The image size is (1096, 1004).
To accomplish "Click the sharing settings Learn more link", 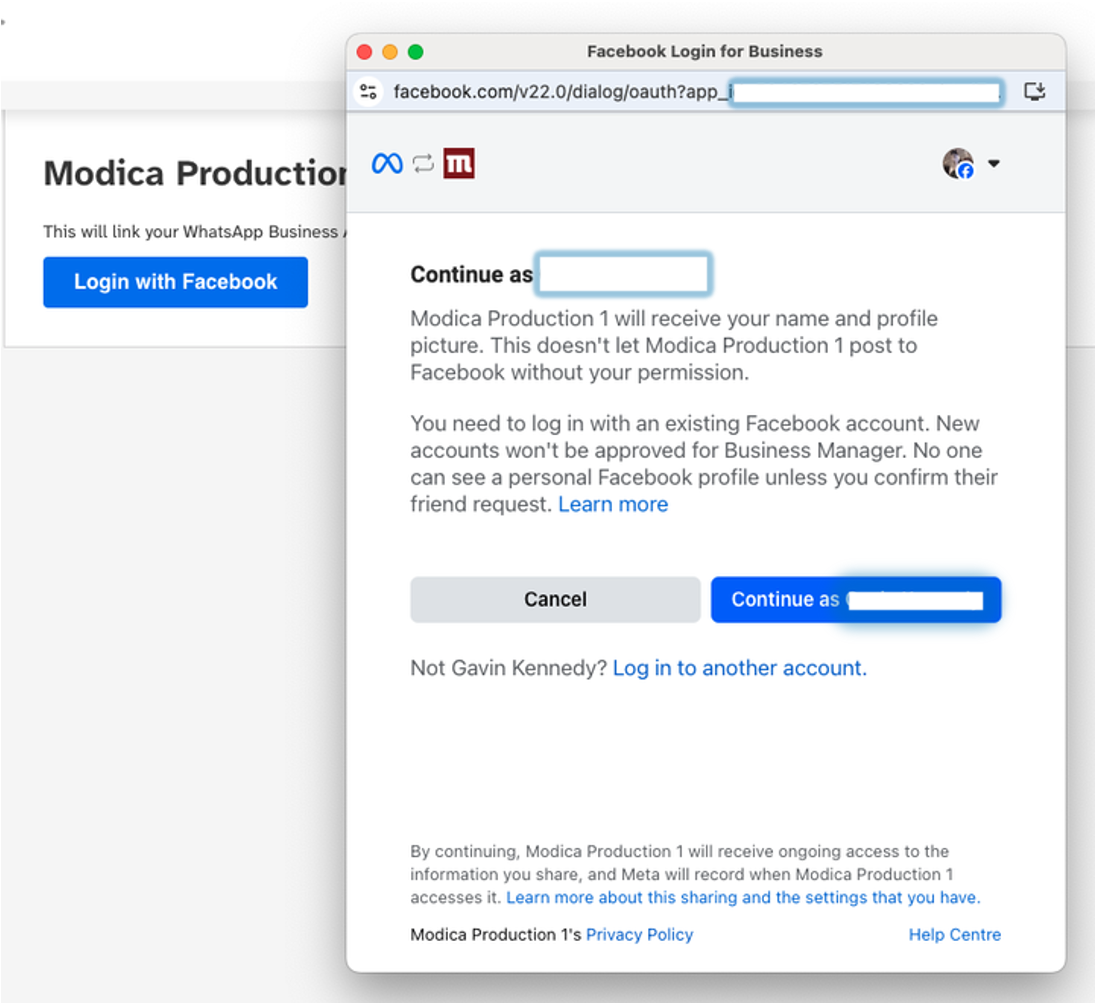I will pos(744,897).
